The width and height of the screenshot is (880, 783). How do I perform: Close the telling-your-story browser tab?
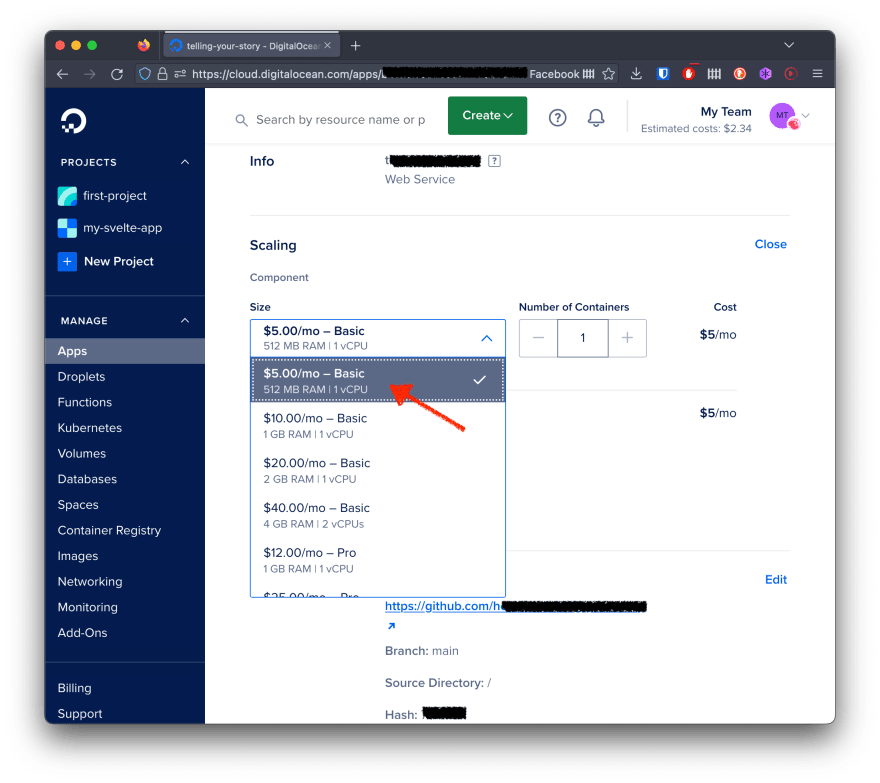tap(328, 45)
